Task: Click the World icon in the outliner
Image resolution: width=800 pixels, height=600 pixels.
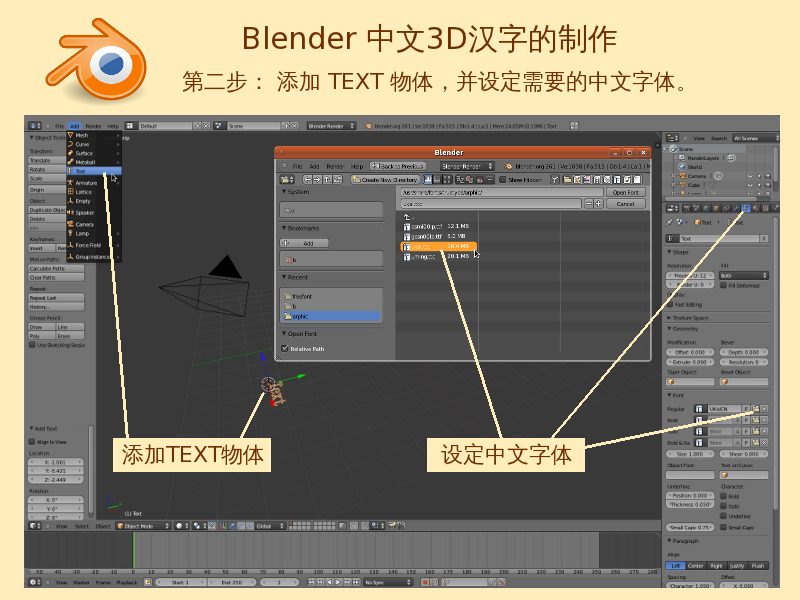Action: point(682,167)
